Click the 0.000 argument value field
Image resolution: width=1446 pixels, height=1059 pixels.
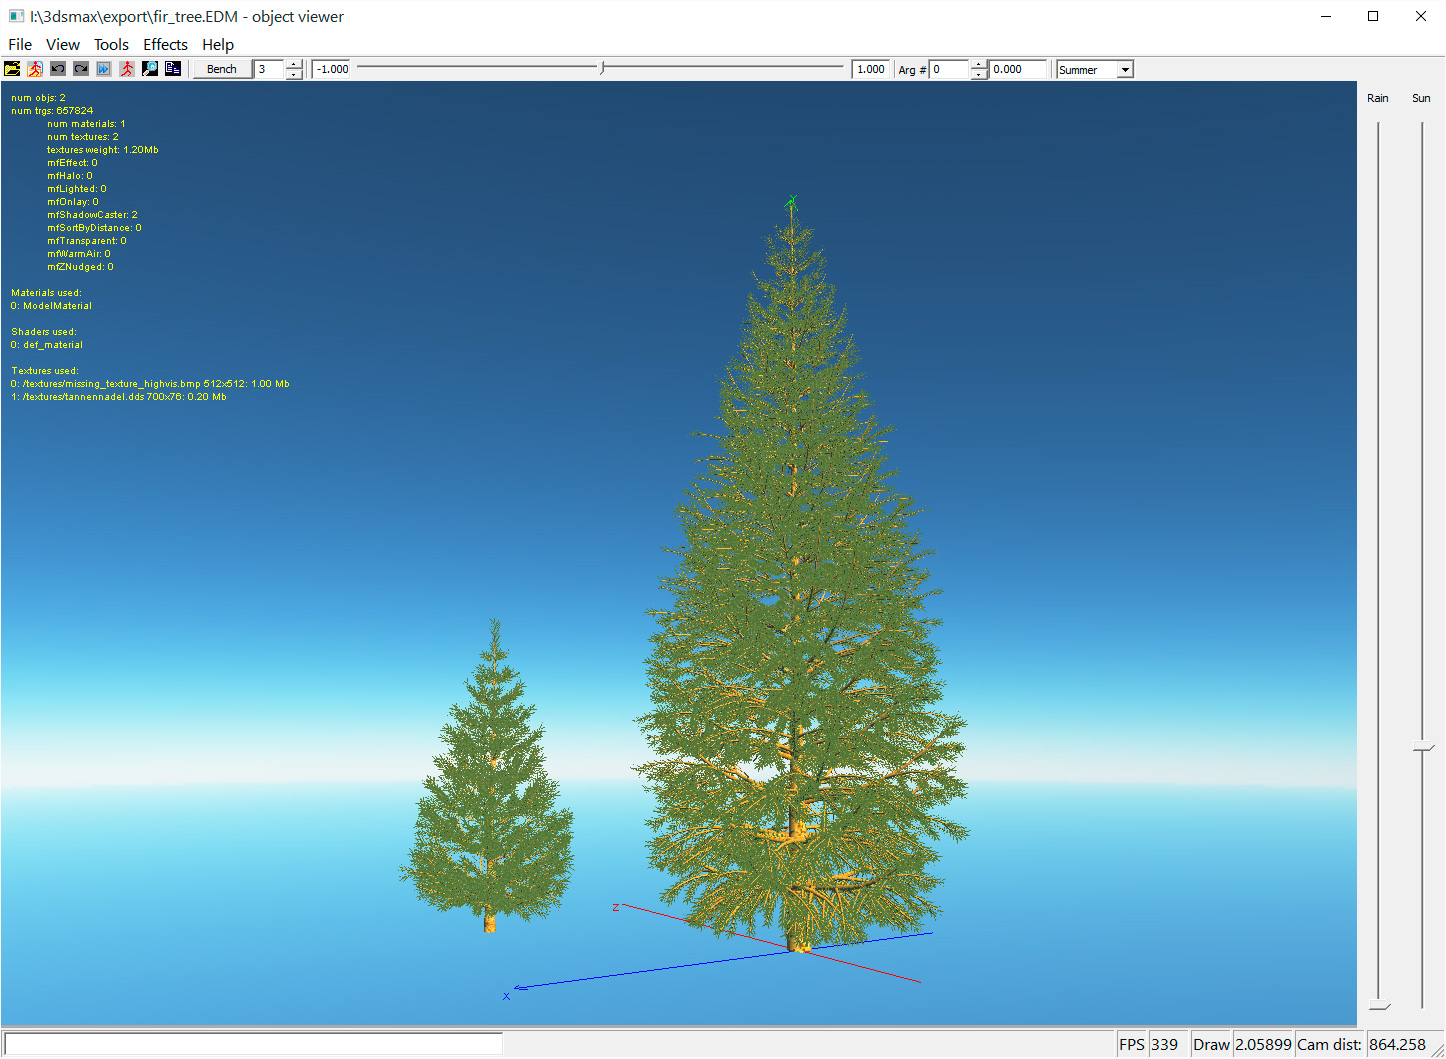point(1017,70)
